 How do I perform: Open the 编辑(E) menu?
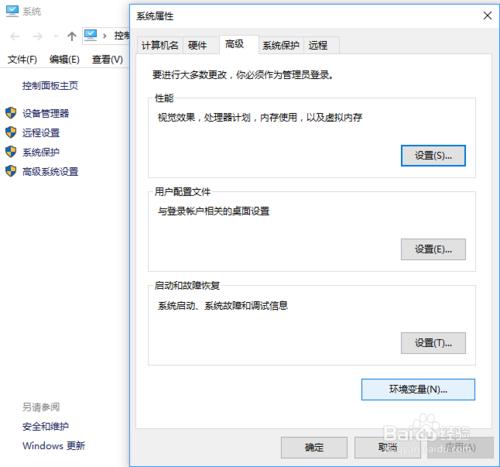tap(64, 60)
